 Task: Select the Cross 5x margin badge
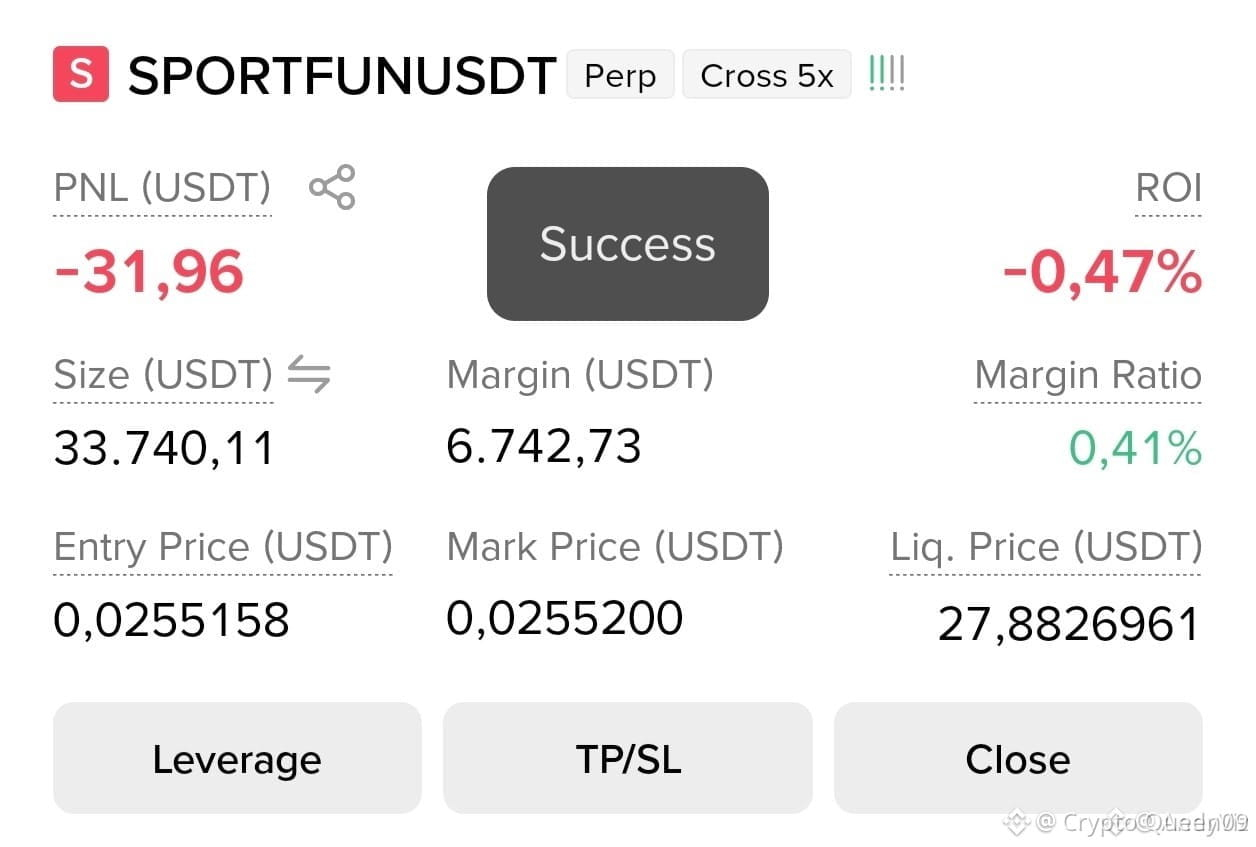pos(767,75)
